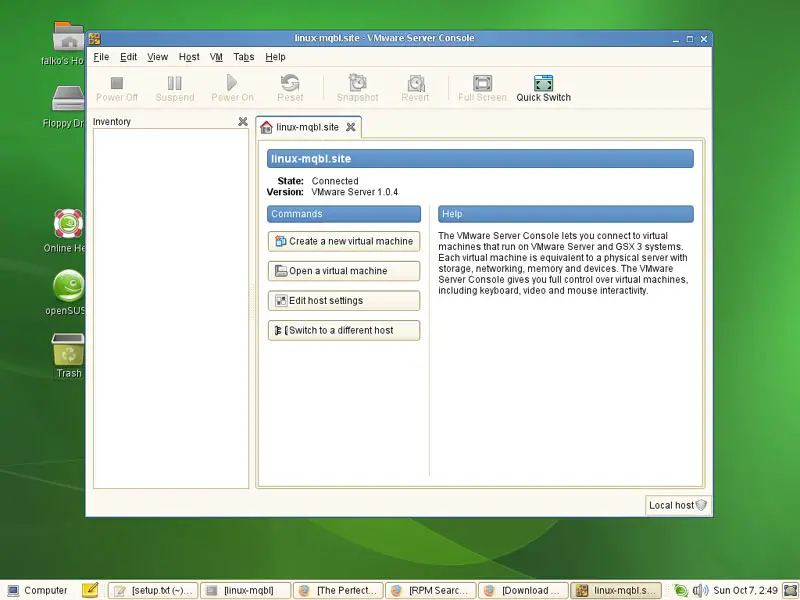Switch to the setup.txt taskbar window
The image size is (800, 600).
click(x=153, y=590)
